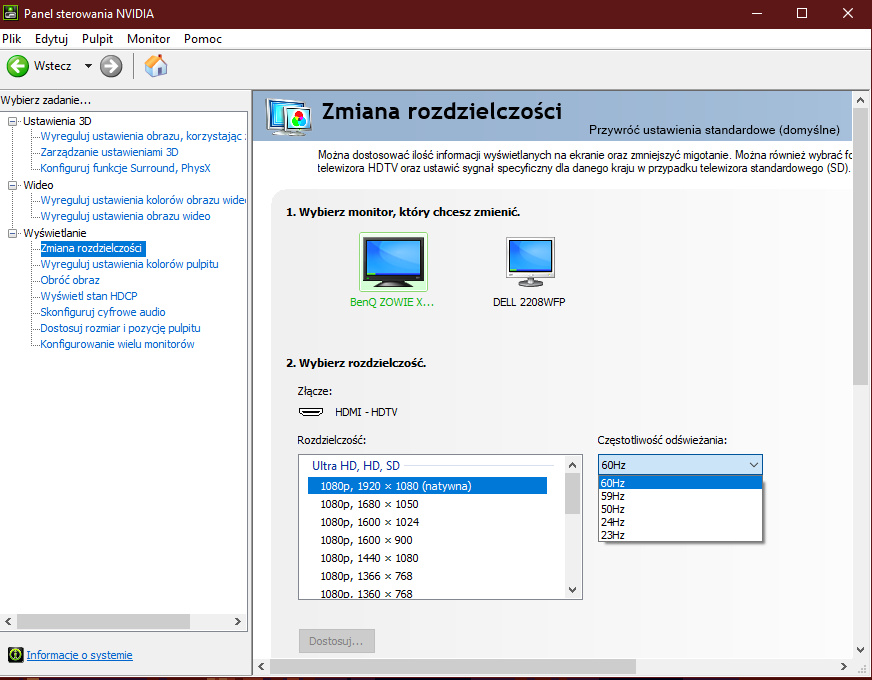Click the system information icon
The height and width of the screenshot is (680, 872).
[16, 654]
